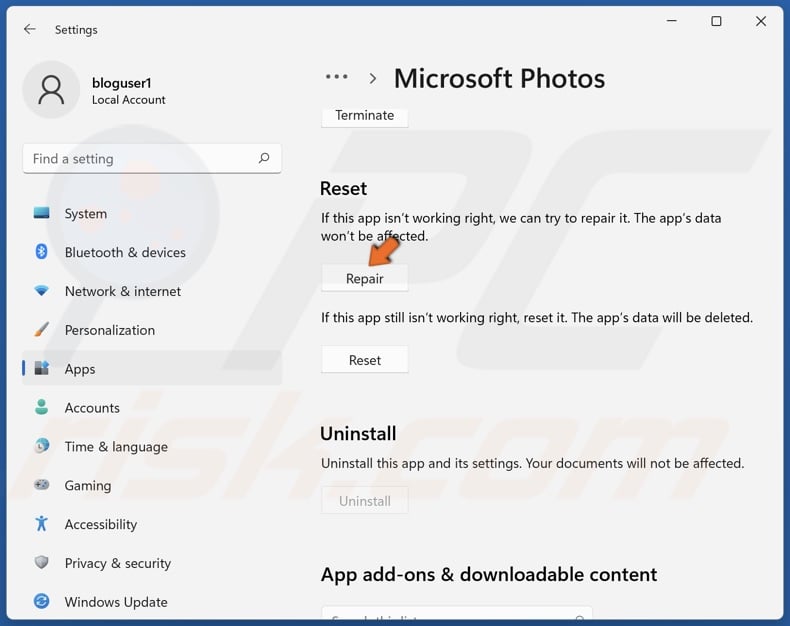Image resolution: width=790 pixels, height=626 pixels.
Task: Open Accessibility settings label
Action: (101, 525)
